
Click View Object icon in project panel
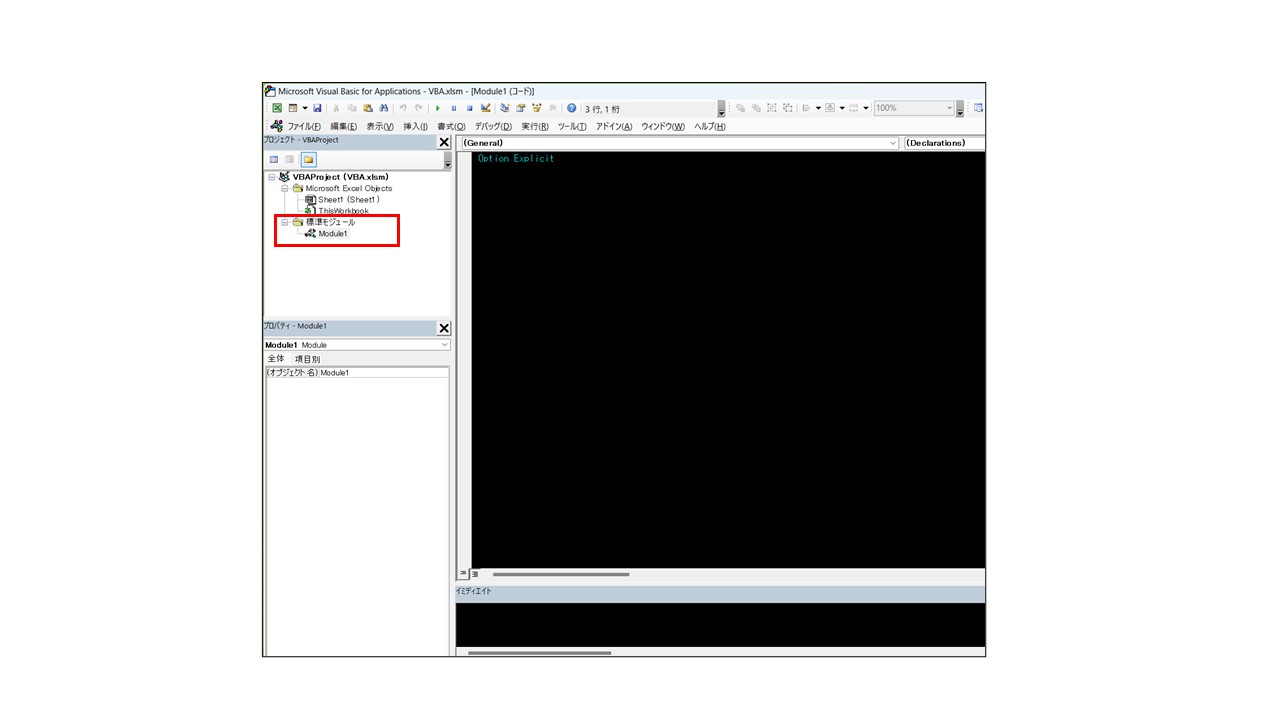[x=289, y=159]
